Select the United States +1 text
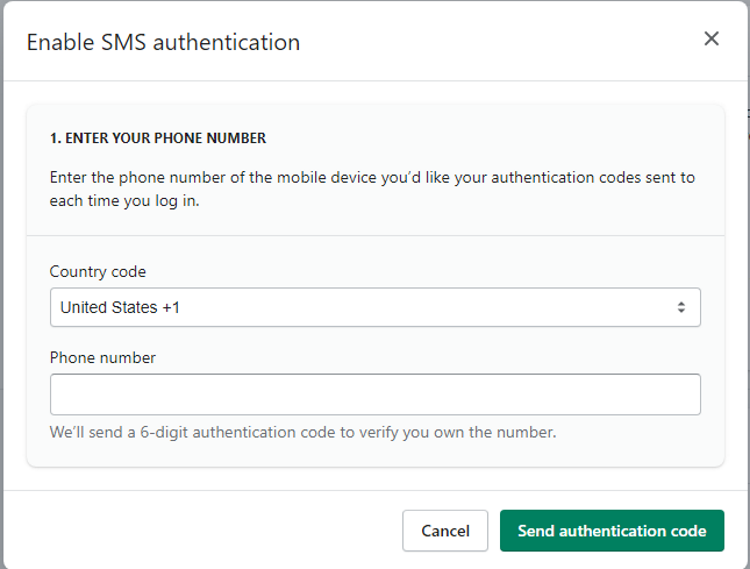The width and height of the screenshot is (750, 569). tap(120, 308)
